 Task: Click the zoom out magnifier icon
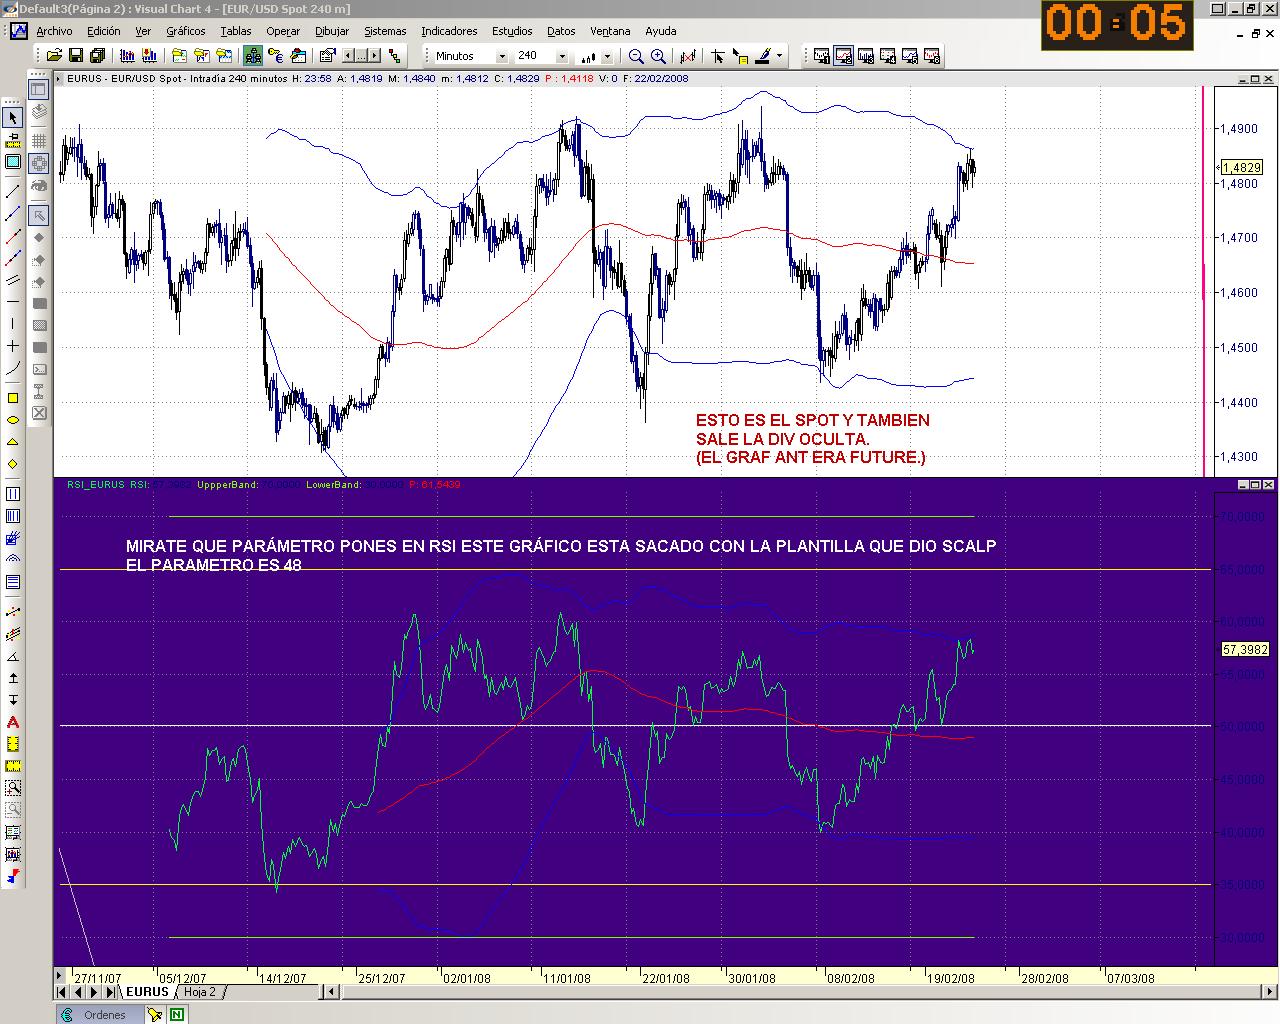click(x=636, y=56)
